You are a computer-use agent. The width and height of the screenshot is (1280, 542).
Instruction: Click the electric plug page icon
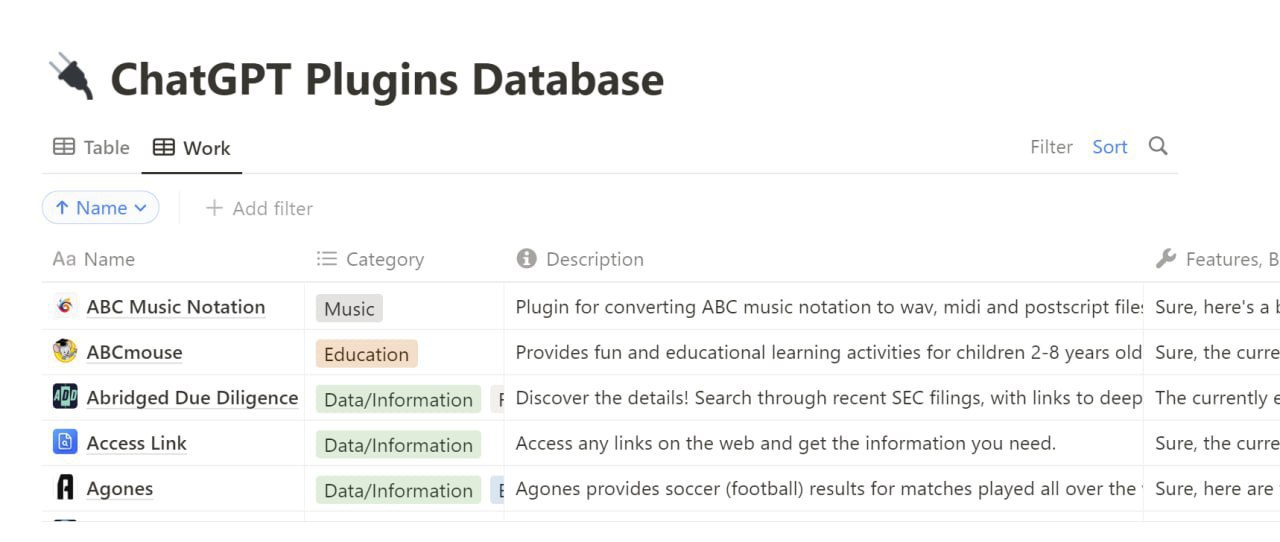pyautogui.click(x=71, y=78)
